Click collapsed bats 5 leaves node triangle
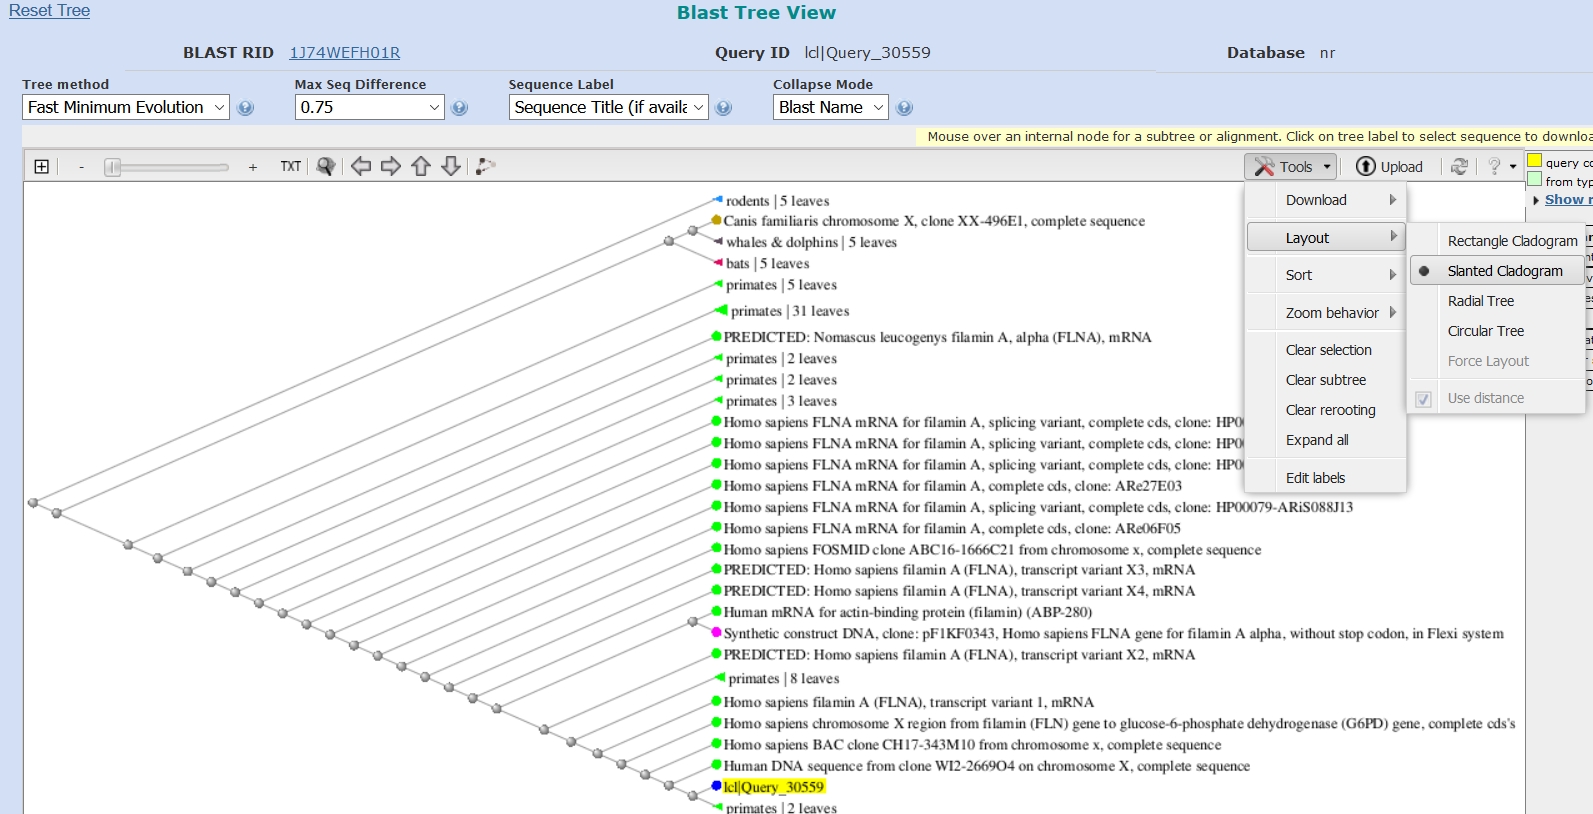1593x814 pixels. coord(717,263)
